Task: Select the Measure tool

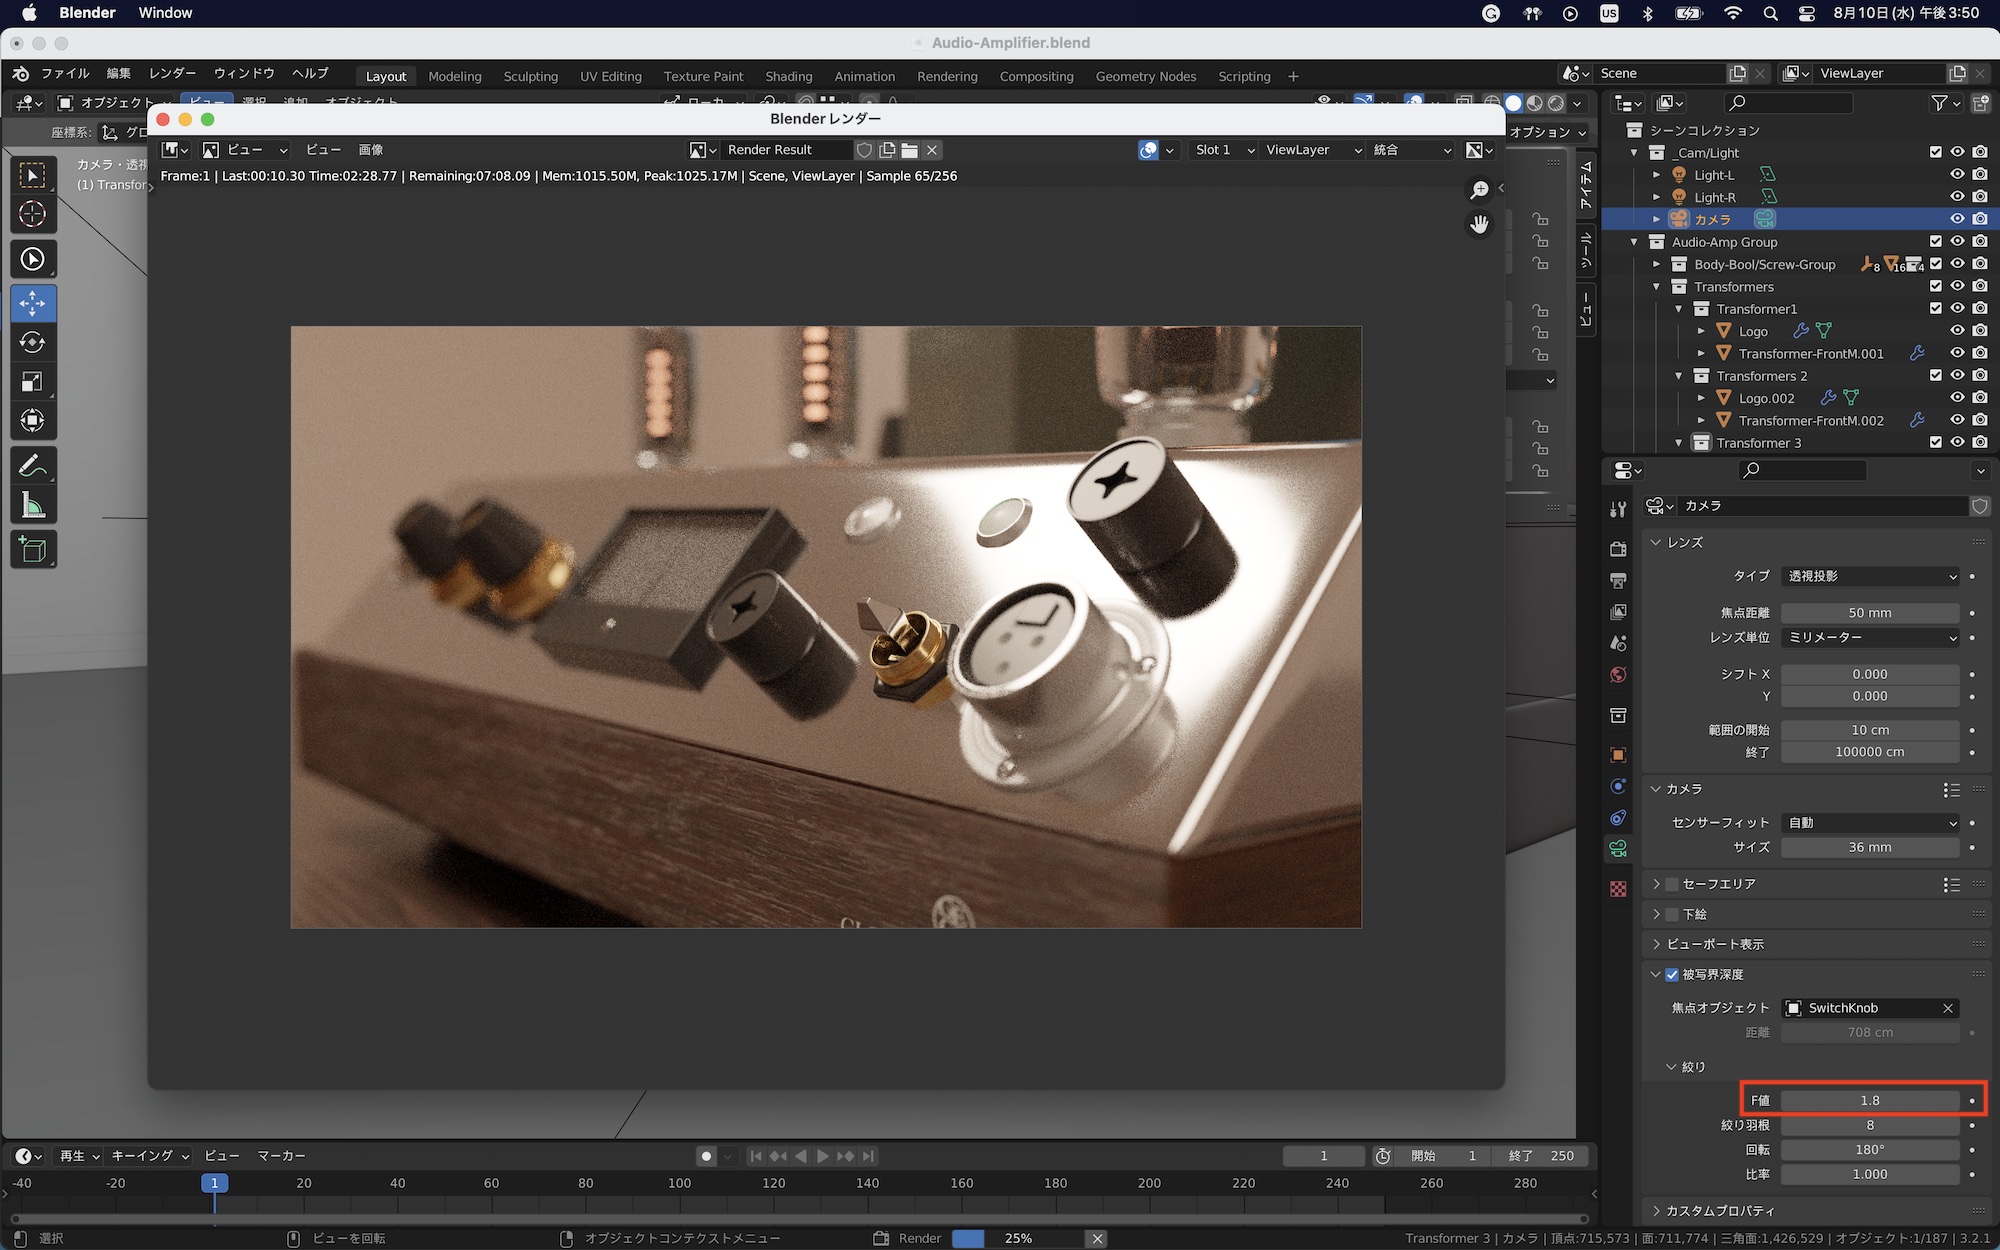Action: pos(32,506)
